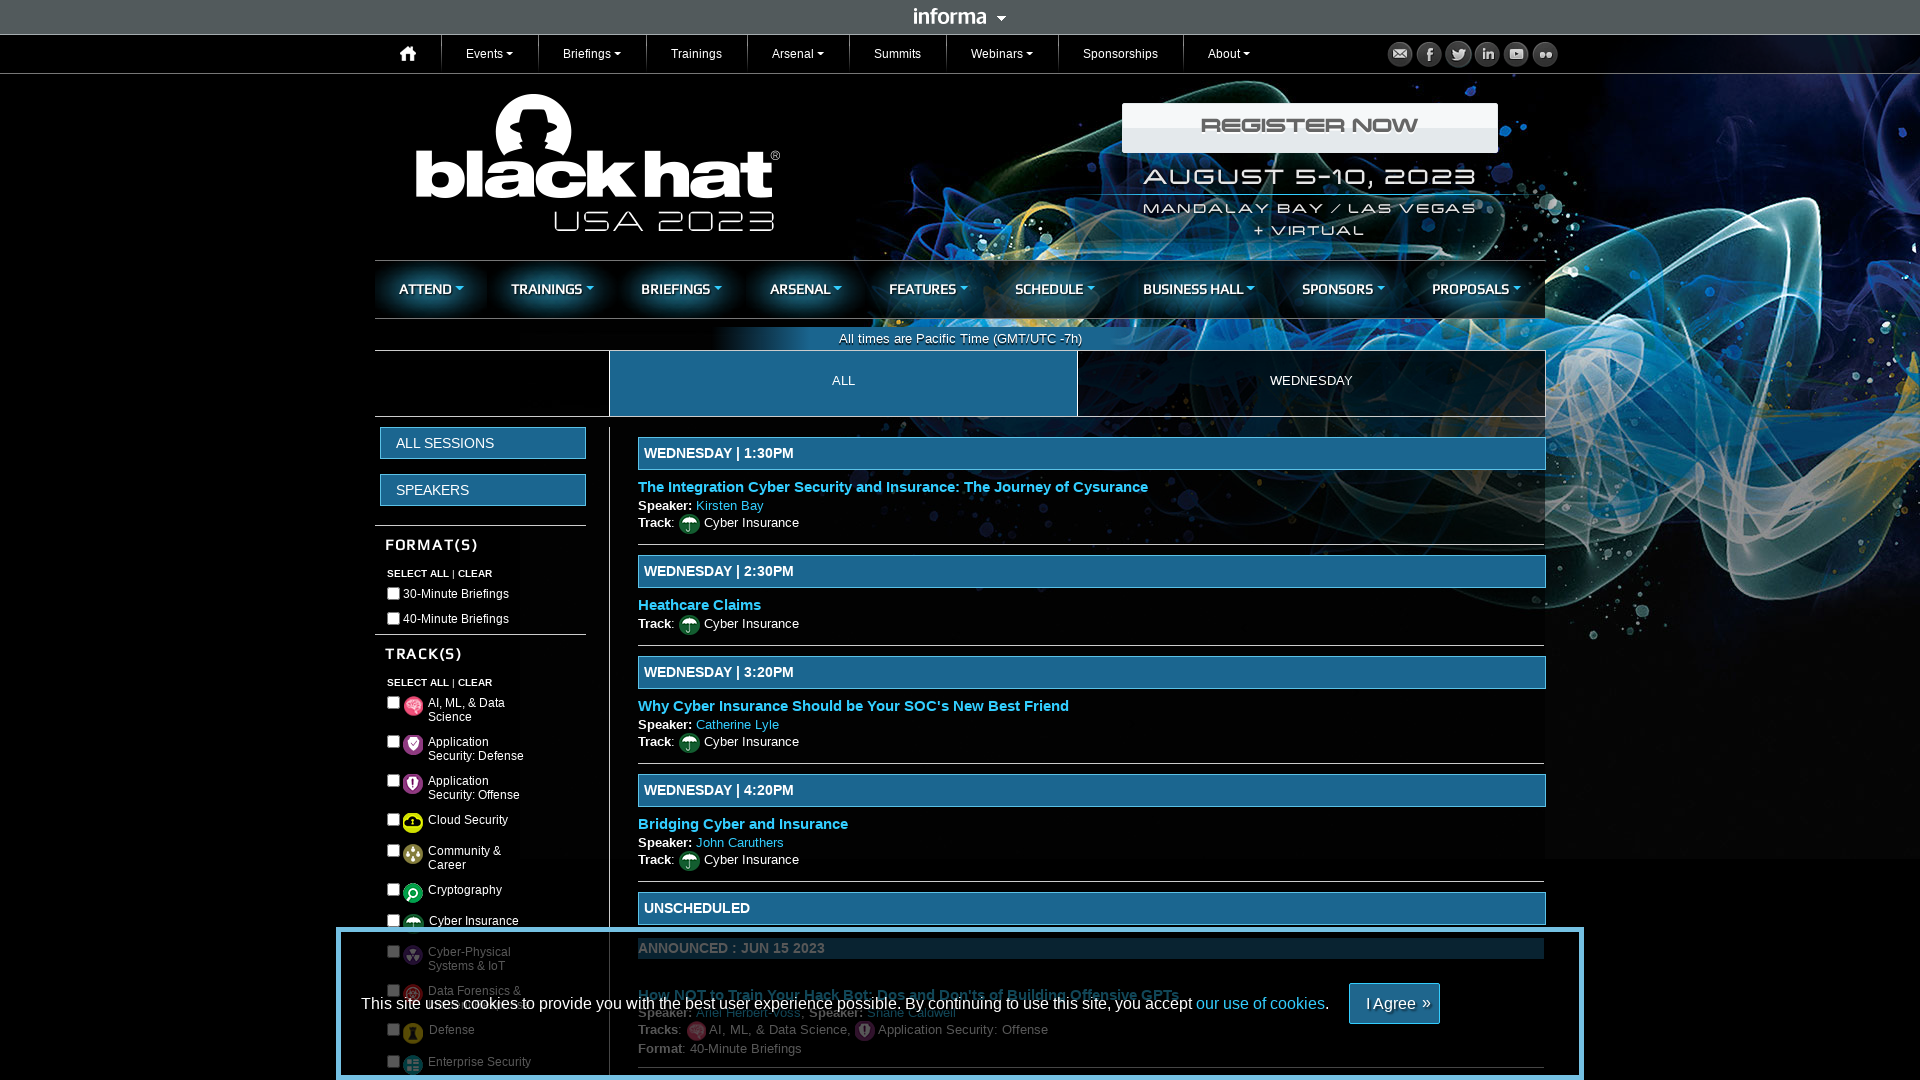The height and width of the screenshot is (1080, 1920).
Task: Open speaker Catherine Lyle's profile link
Action: click(737, 725)
